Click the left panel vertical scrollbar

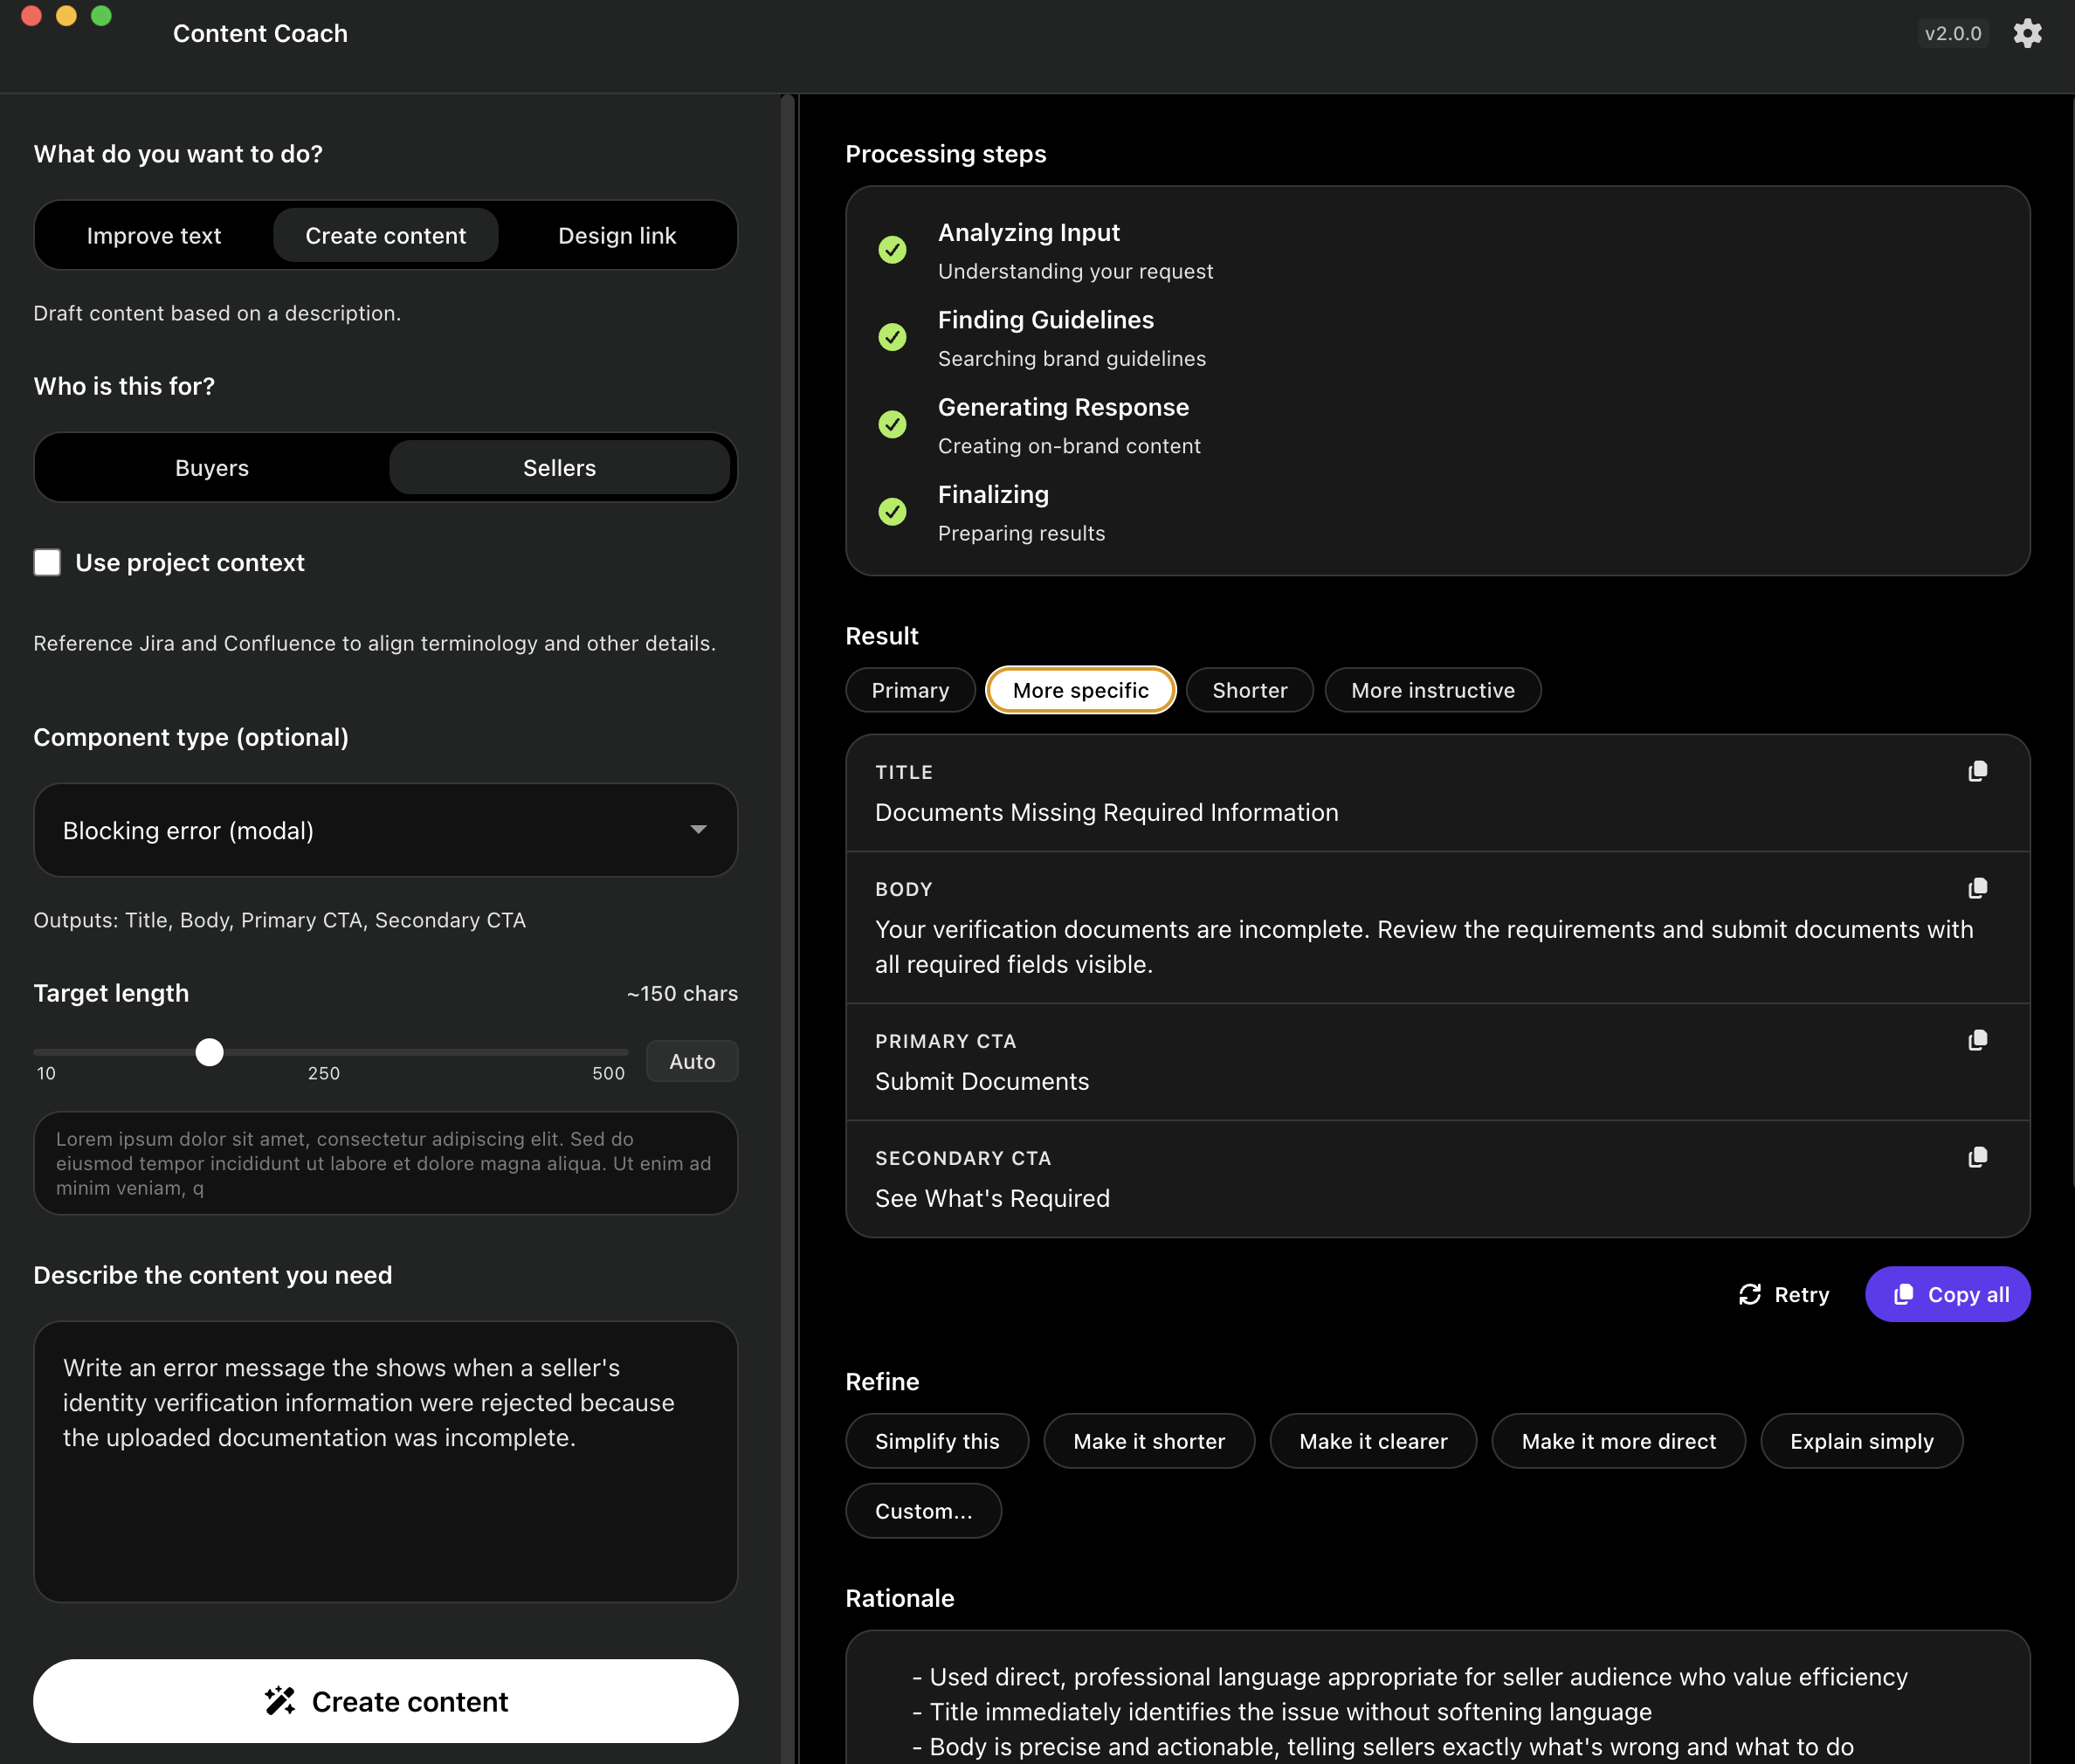788,928
